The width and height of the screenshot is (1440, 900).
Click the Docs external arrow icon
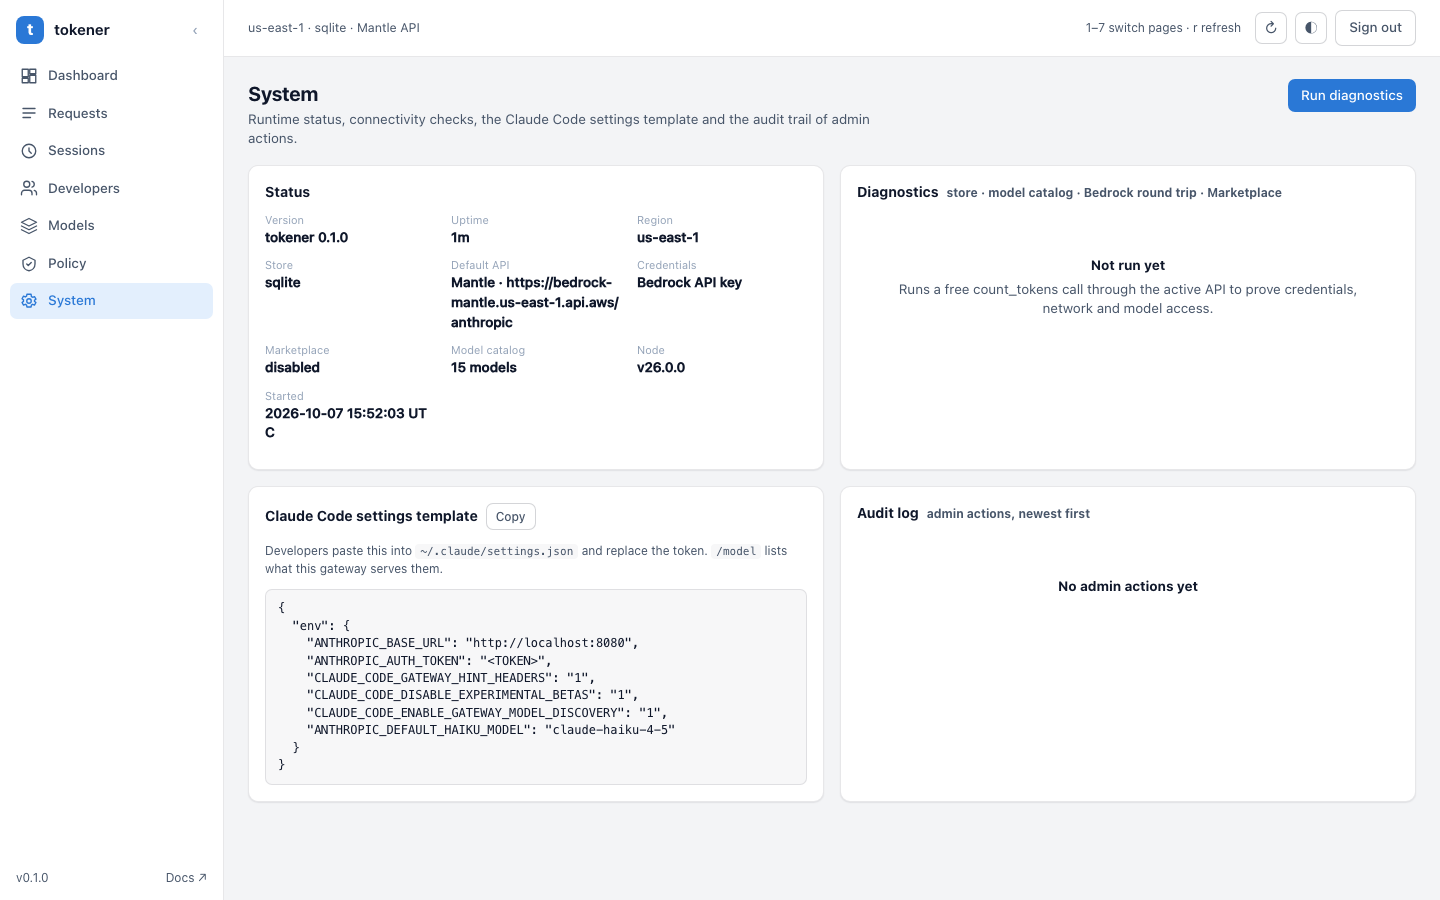pos(202,878)
